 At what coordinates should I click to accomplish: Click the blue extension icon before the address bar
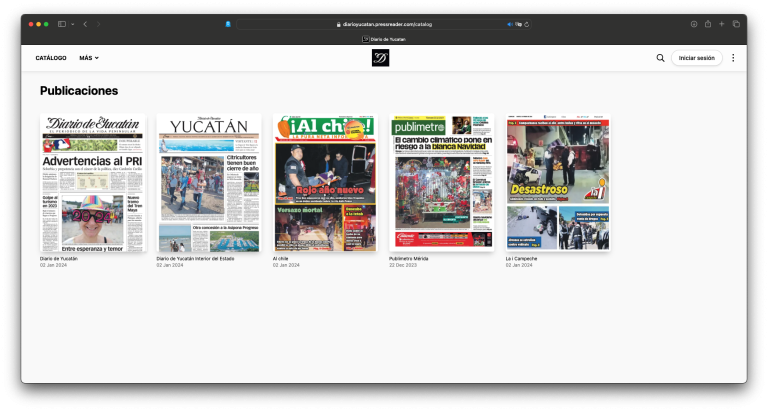[x=228, y=24]
